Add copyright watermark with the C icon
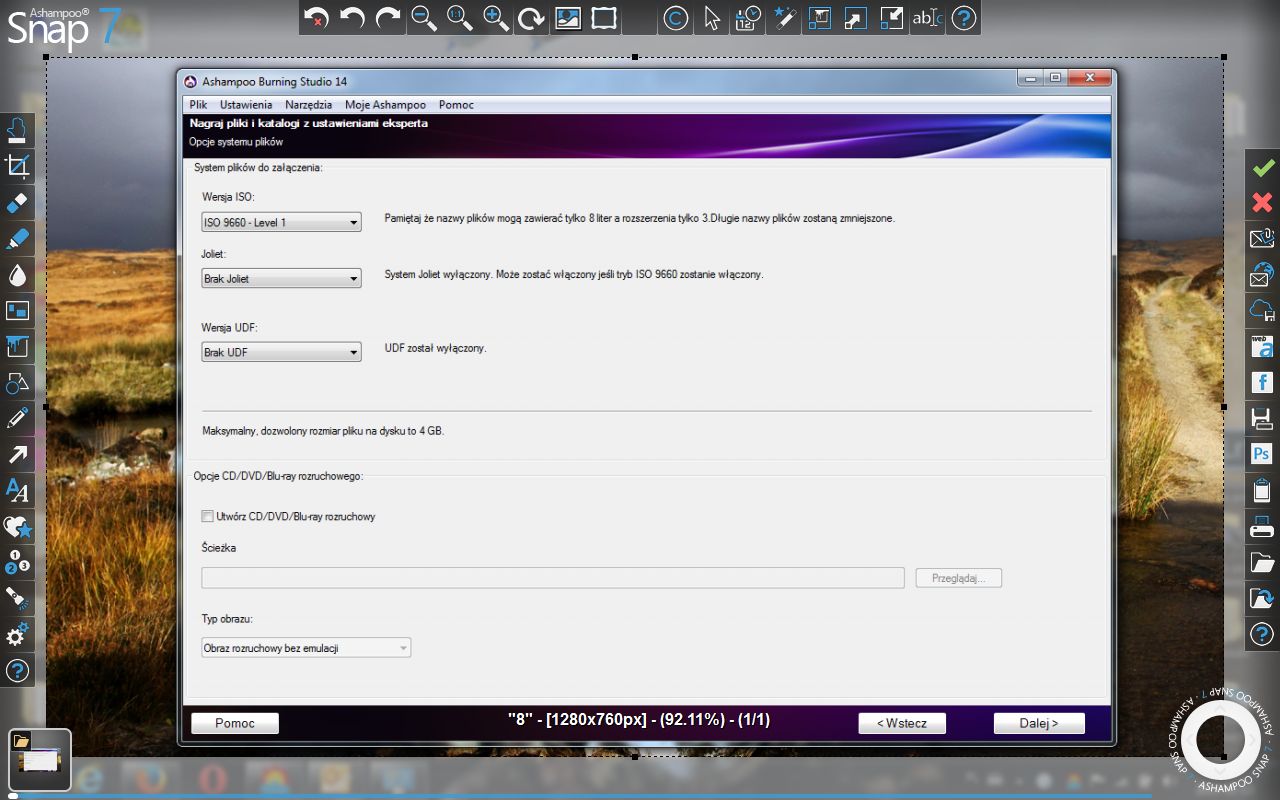This screenshot has width=1280, height=800. pos(676,18)
